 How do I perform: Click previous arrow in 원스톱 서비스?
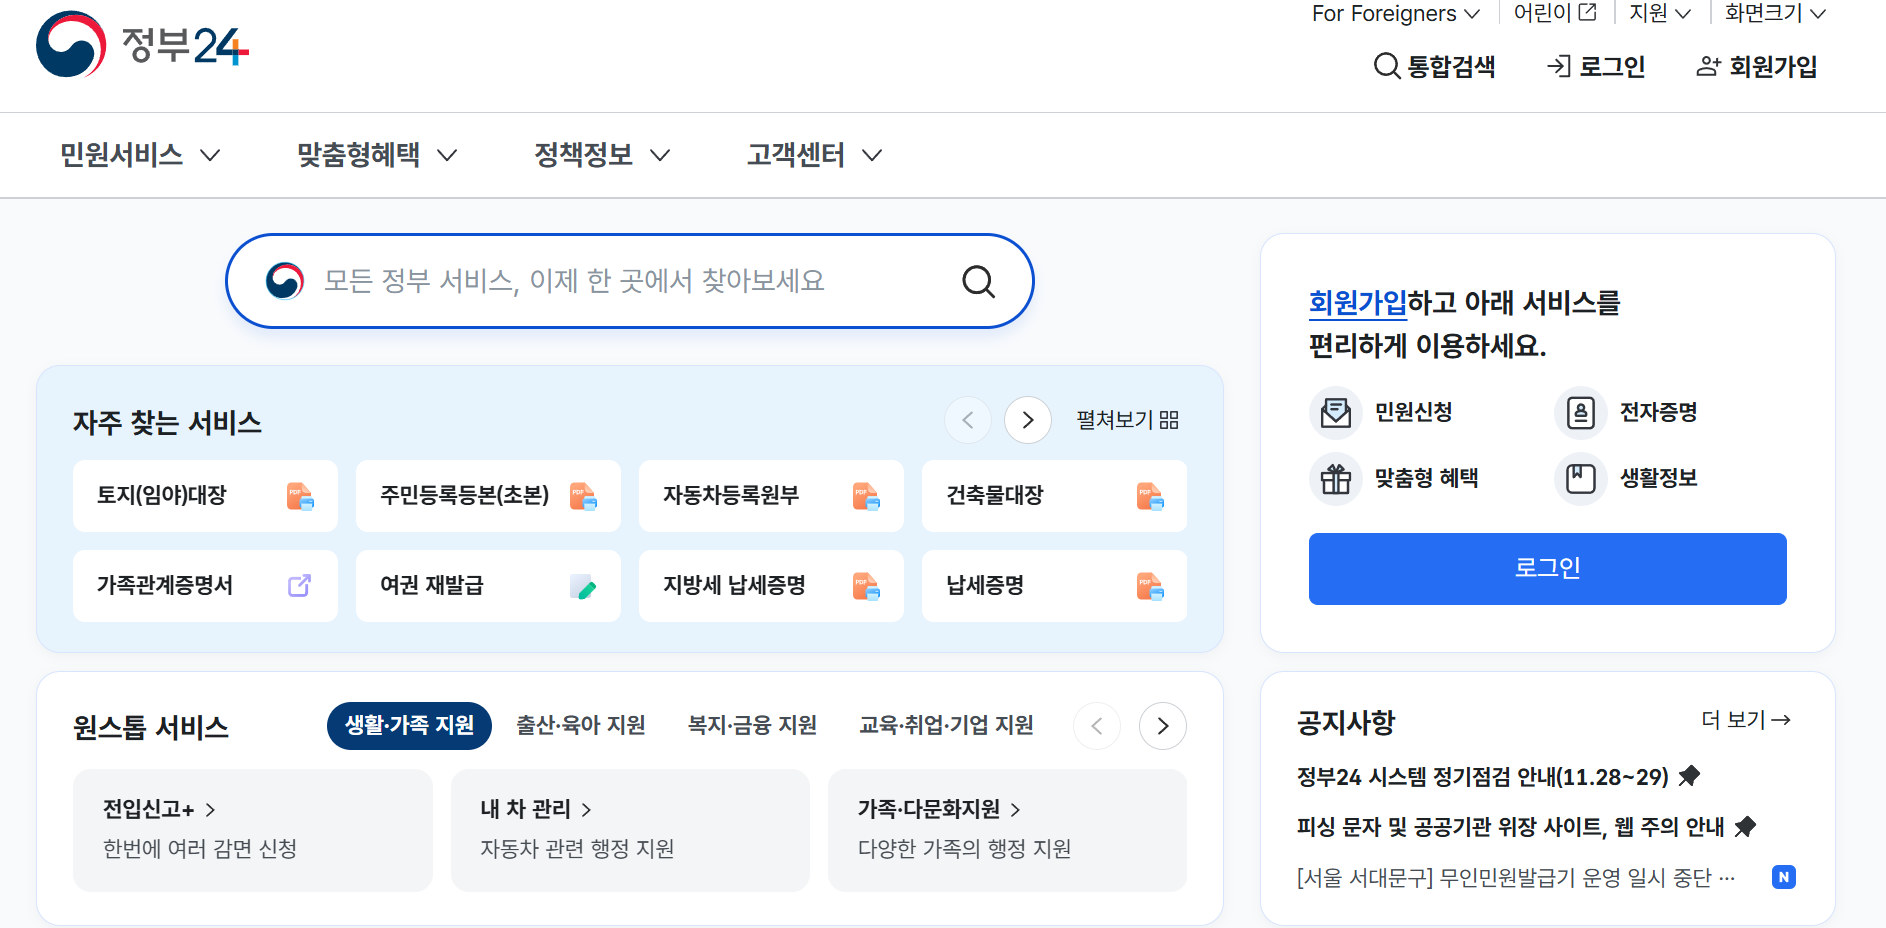tap(1097, 726)
